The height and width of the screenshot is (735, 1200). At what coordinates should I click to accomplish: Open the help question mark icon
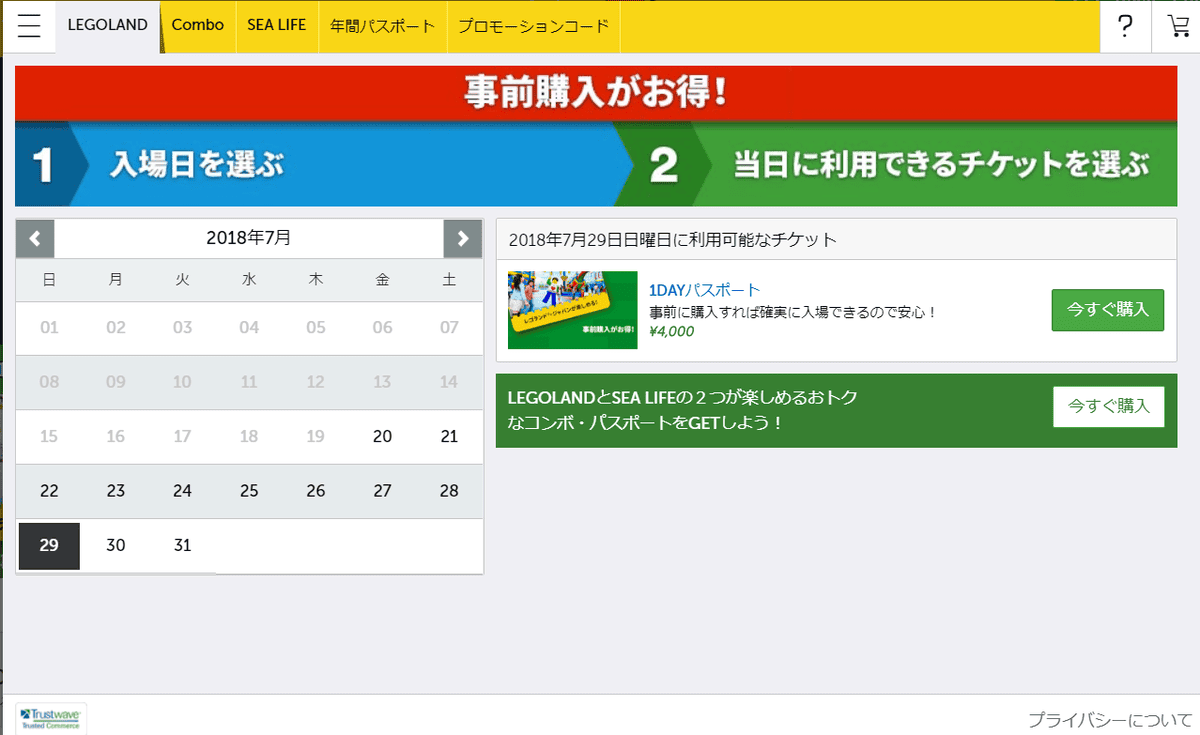1125,26
